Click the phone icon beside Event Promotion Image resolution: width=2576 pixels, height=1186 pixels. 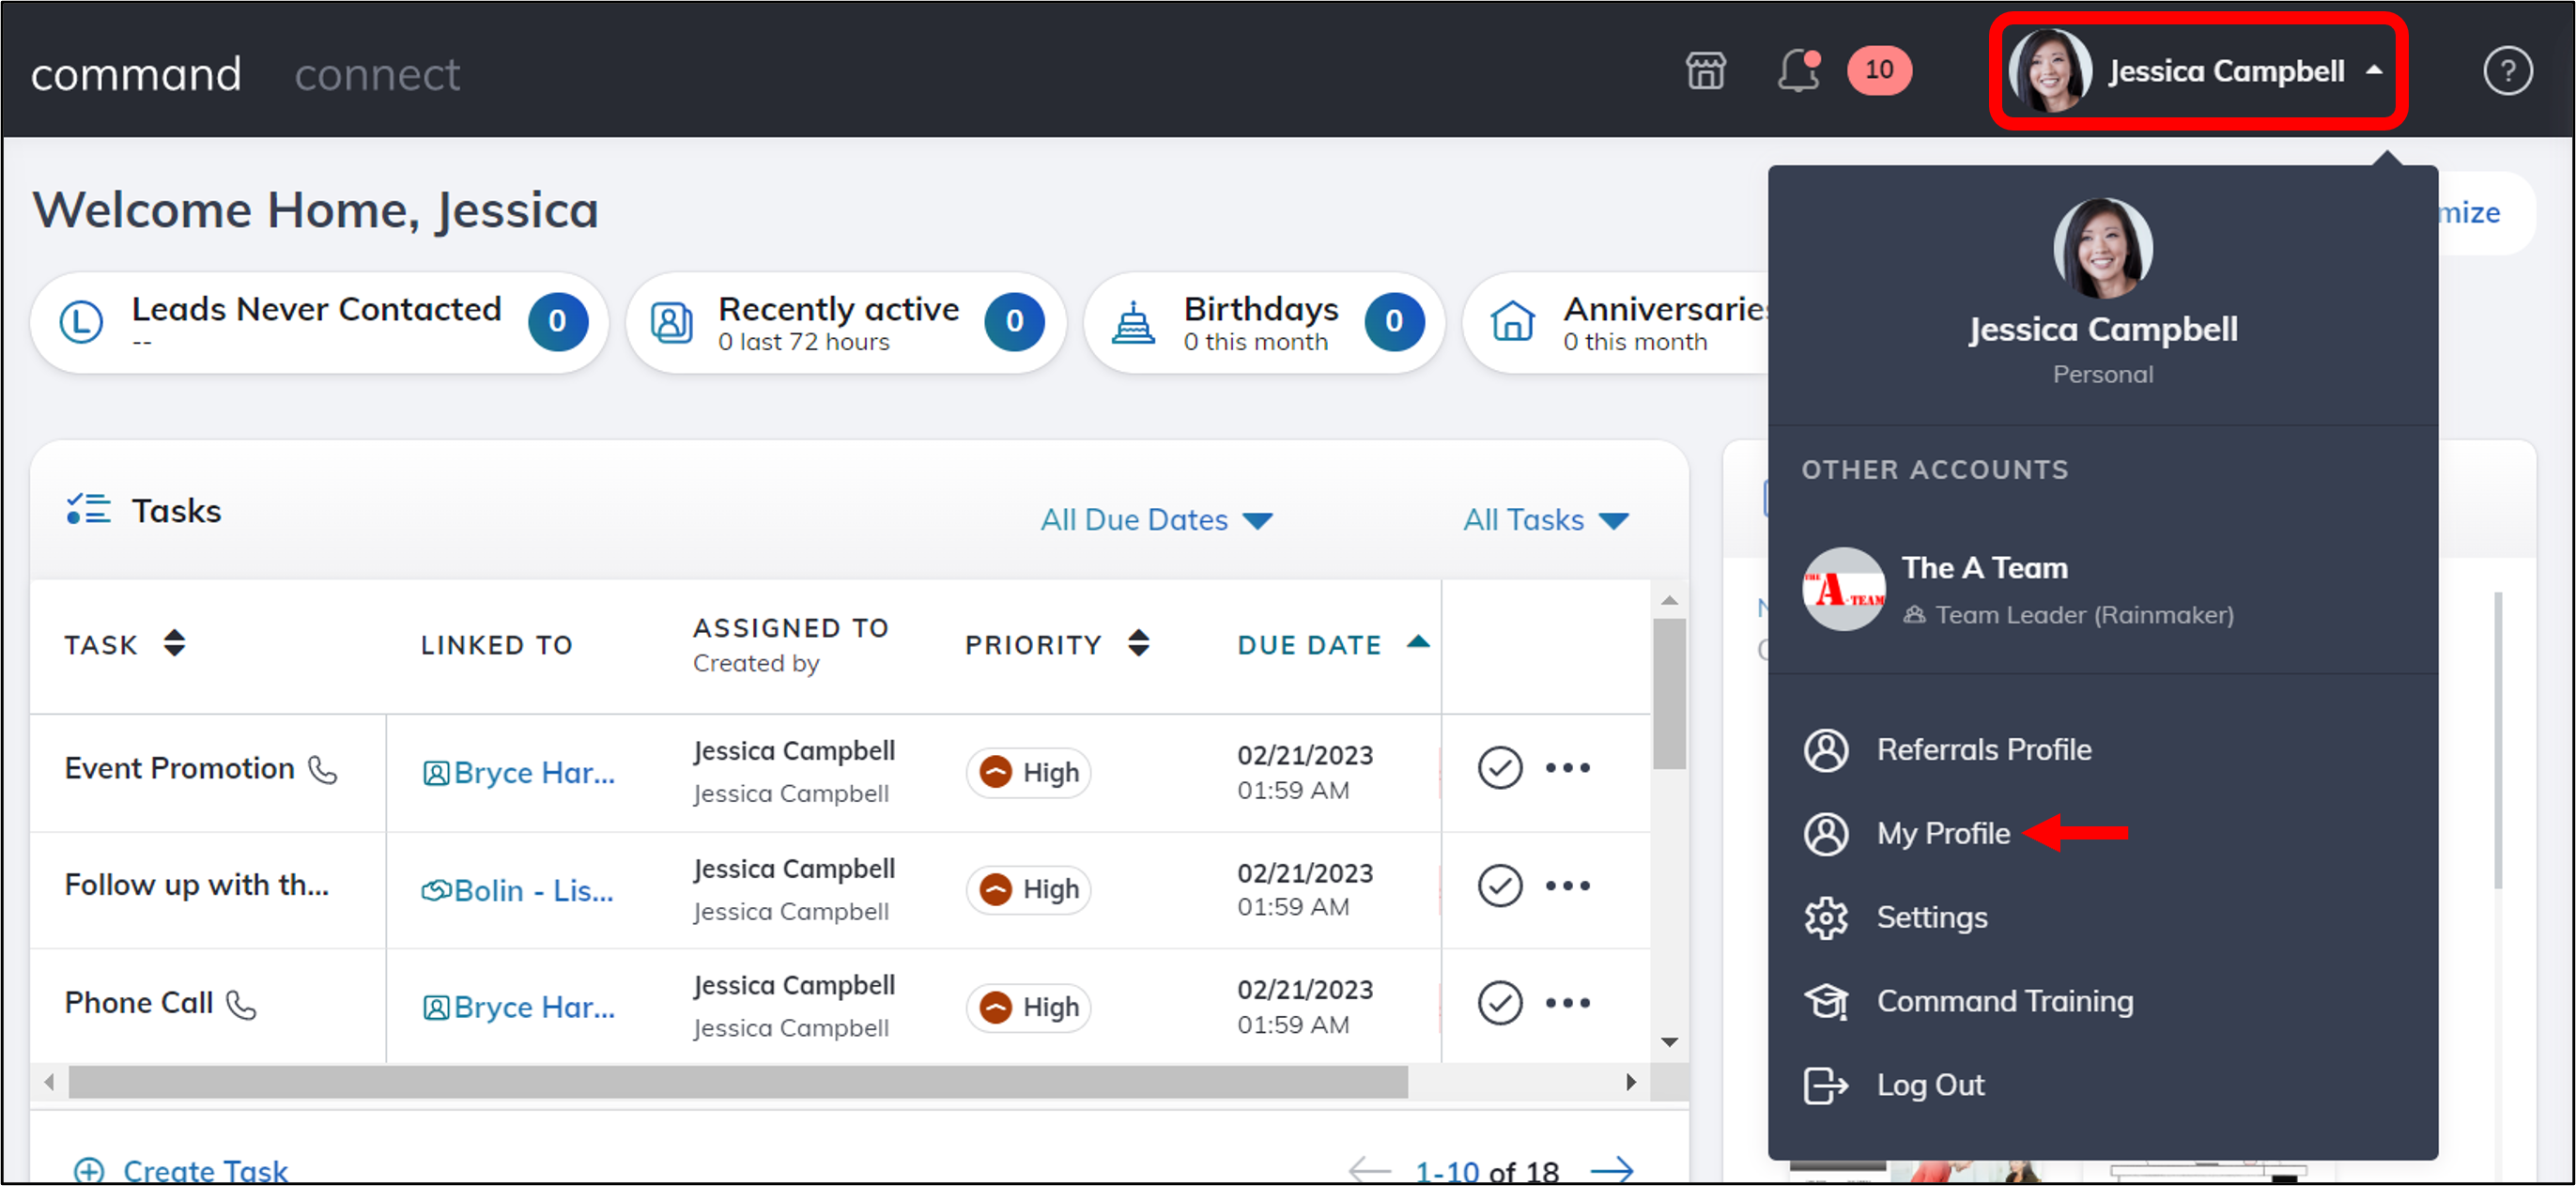[323, 771]
